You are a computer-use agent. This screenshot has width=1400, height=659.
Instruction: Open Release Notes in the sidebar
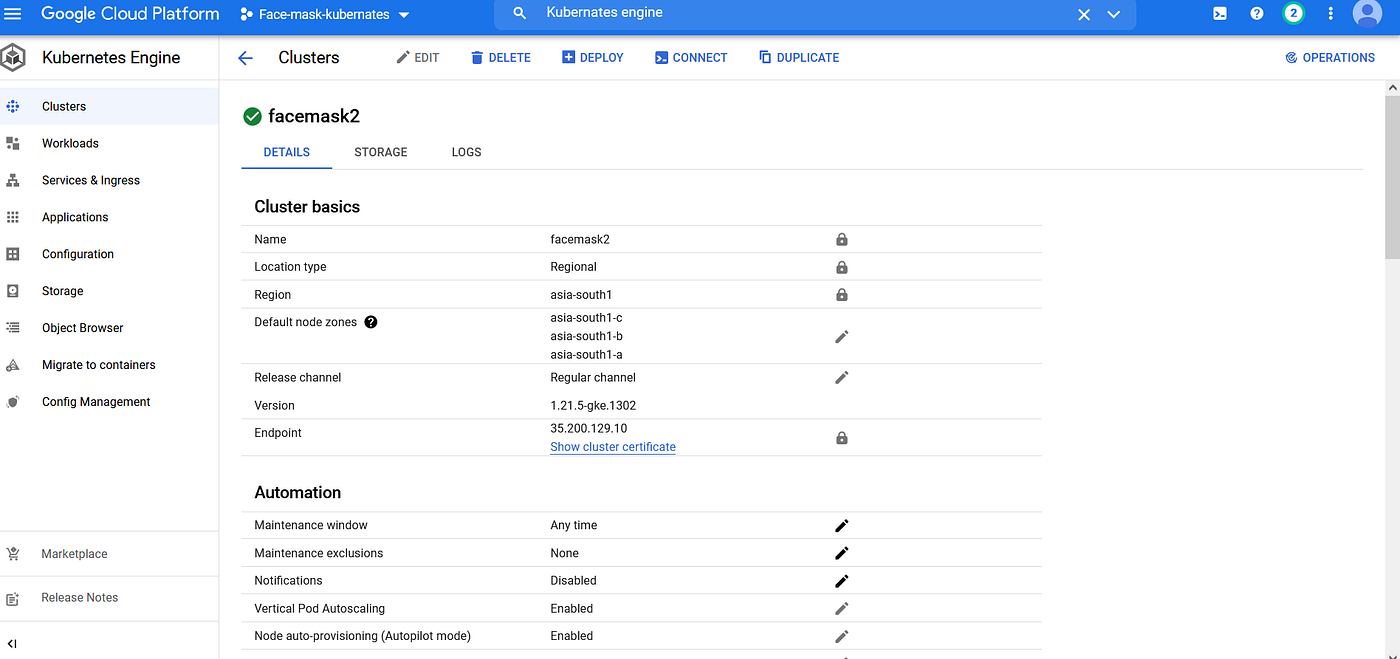pos(109,598)
